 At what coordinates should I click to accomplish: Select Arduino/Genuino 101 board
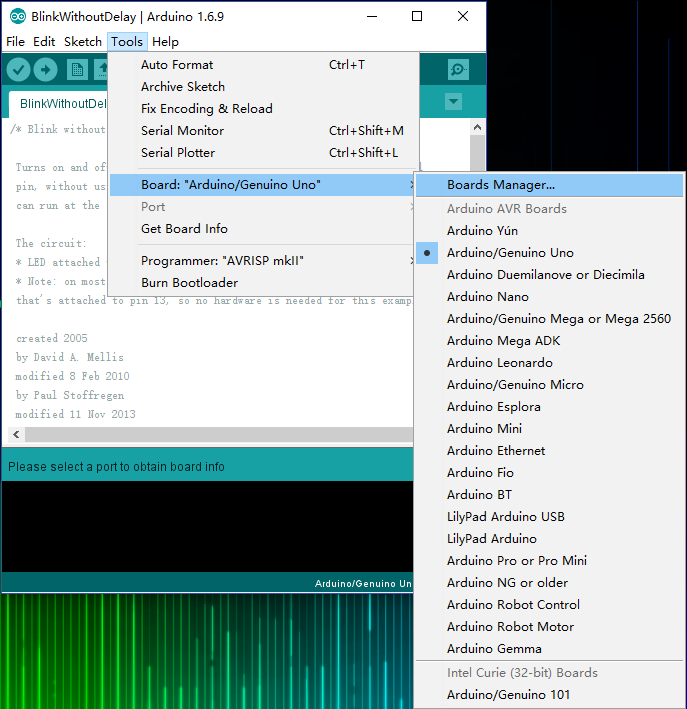click(x=549, y=695)
